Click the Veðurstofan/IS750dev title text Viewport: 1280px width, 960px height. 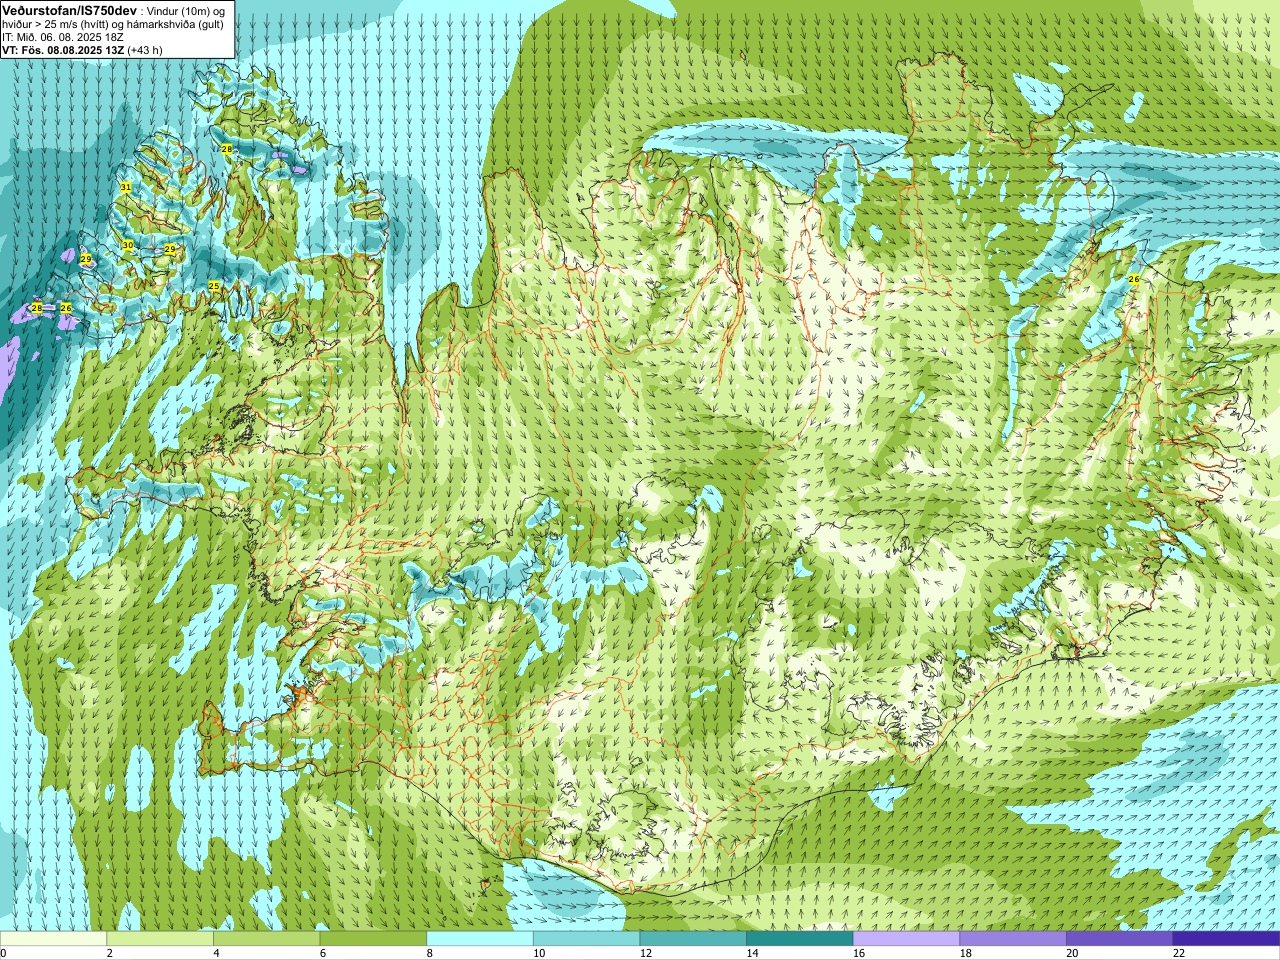(x=69, y=9)
